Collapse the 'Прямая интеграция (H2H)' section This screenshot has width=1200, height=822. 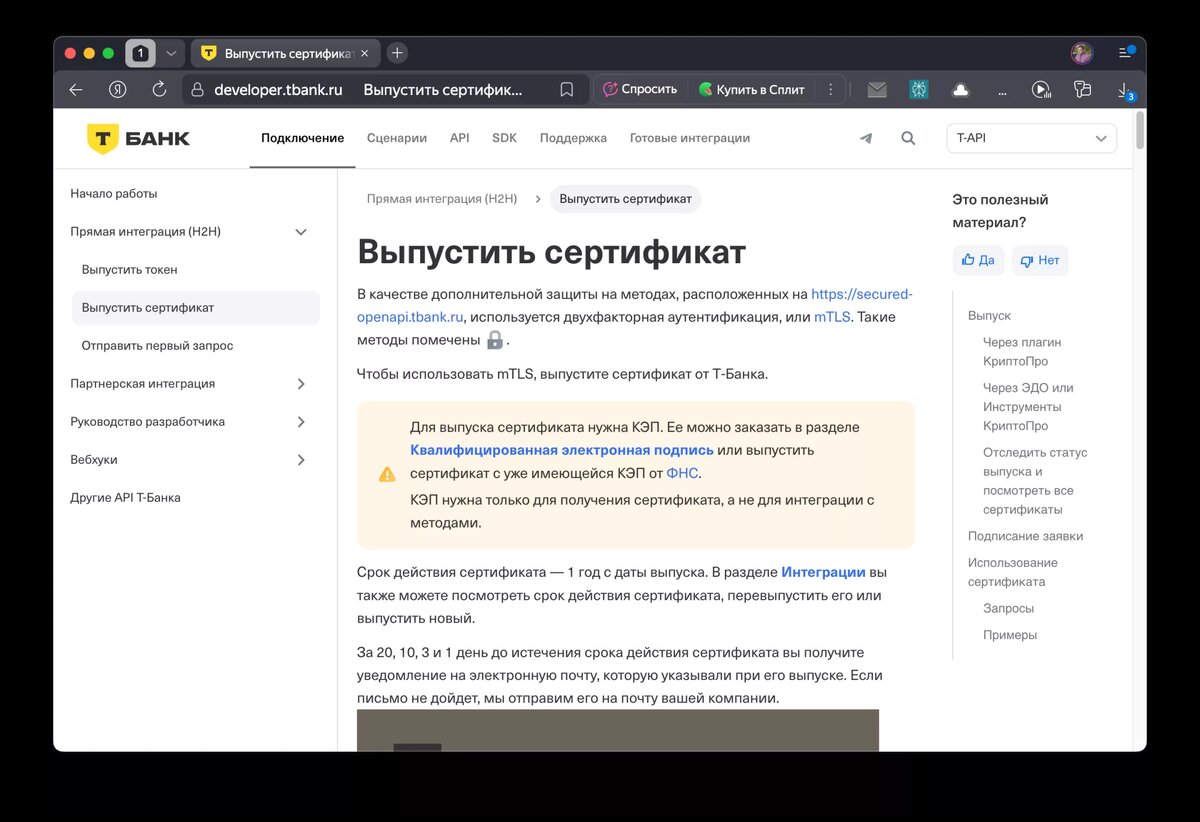tap(300, 231)
